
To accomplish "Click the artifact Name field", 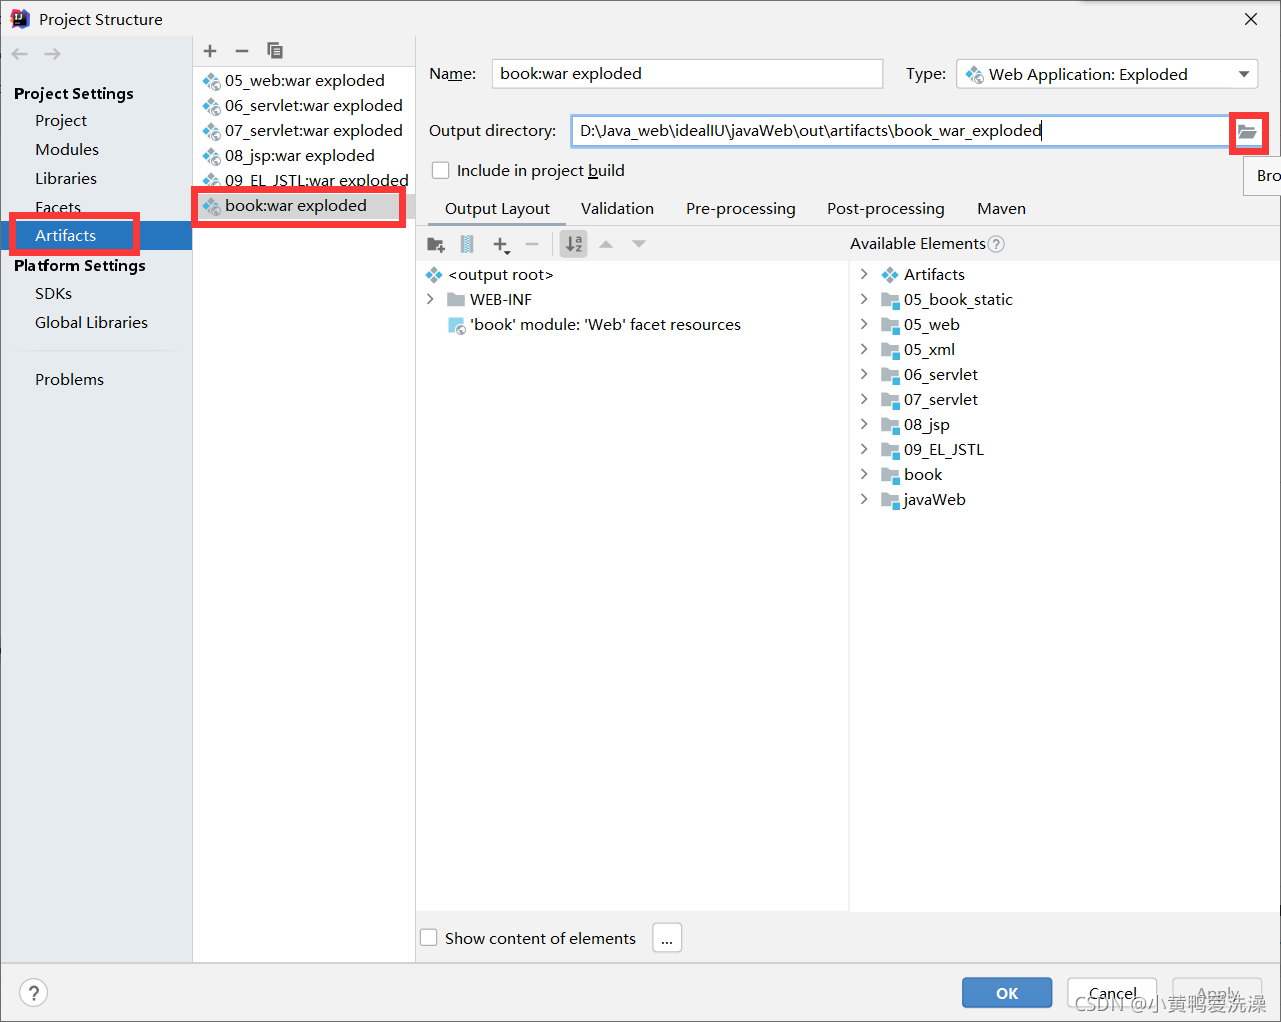I will pyautogui.click(x=687, y=74).
